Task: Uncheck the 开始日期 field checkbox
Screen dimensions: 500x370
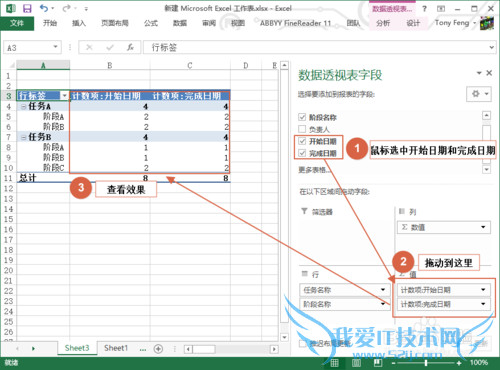Action: 302,141
